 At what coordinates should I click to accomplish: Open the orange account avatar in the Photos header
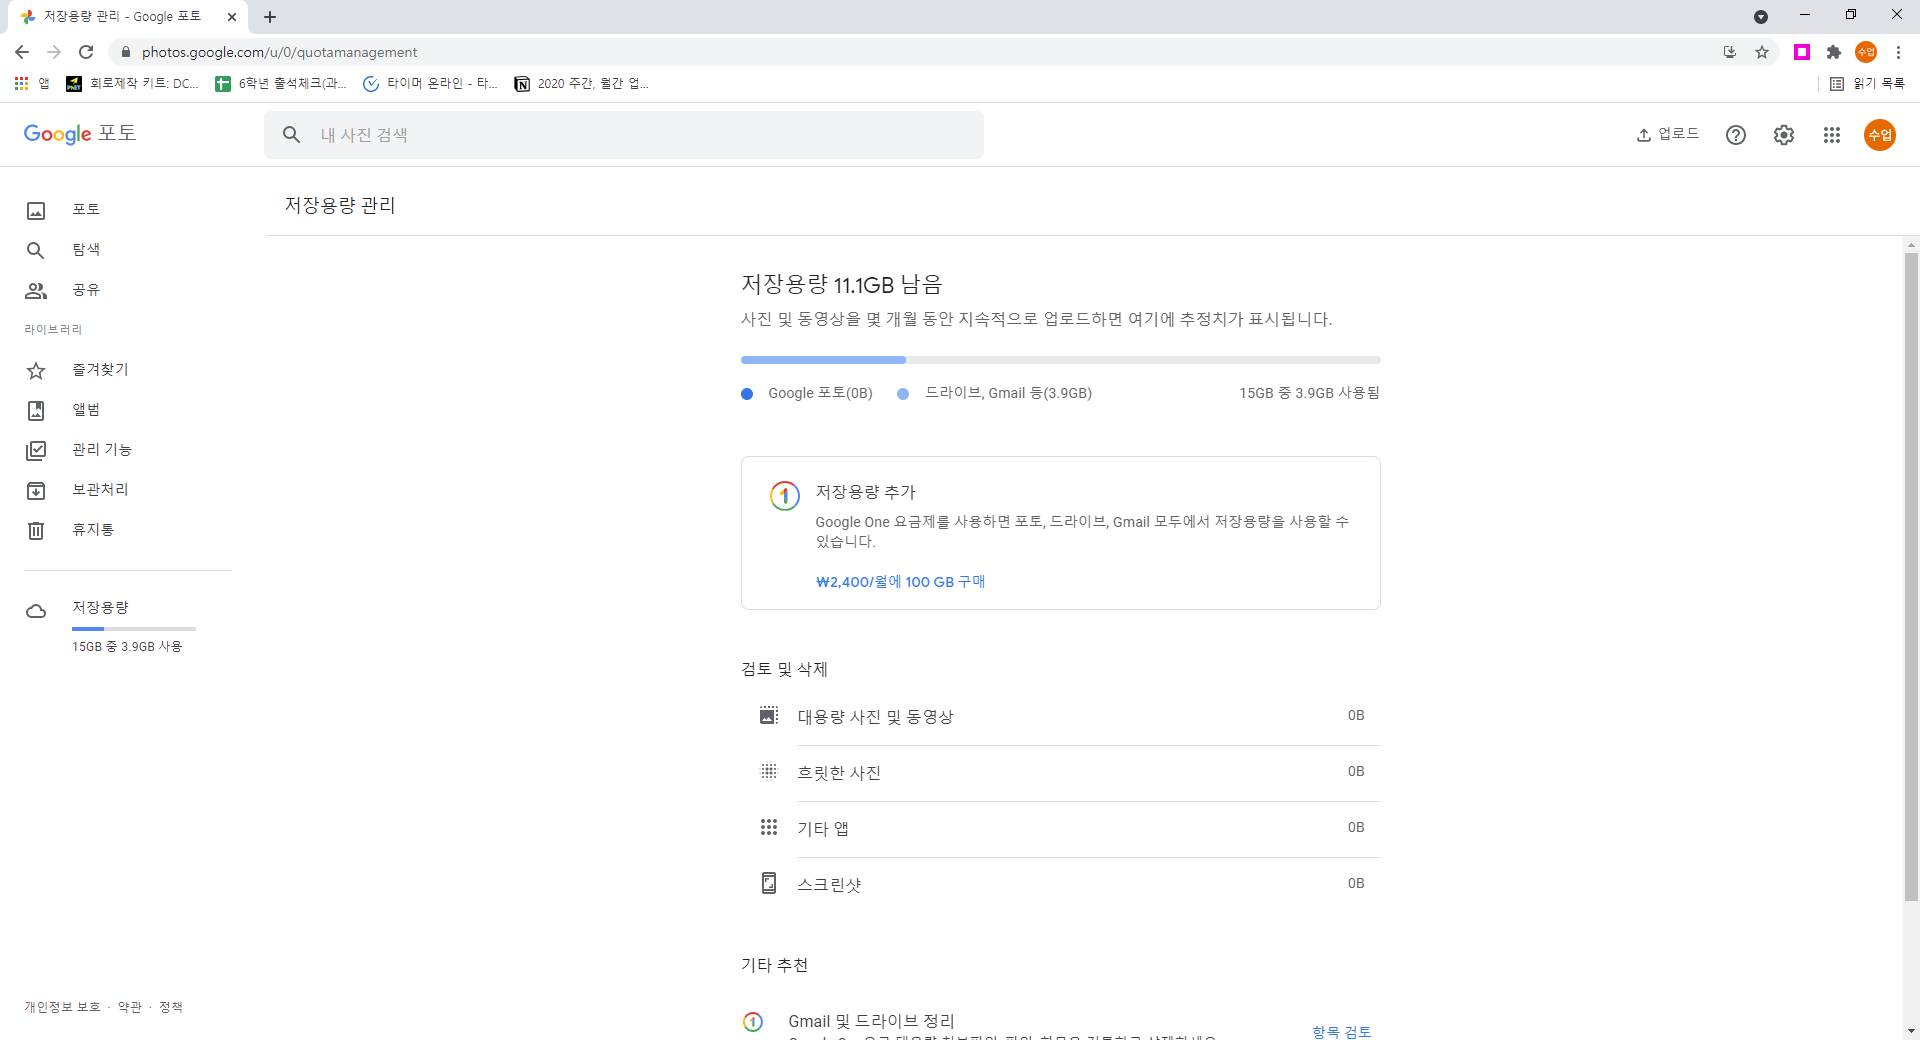pos(1880,135)
